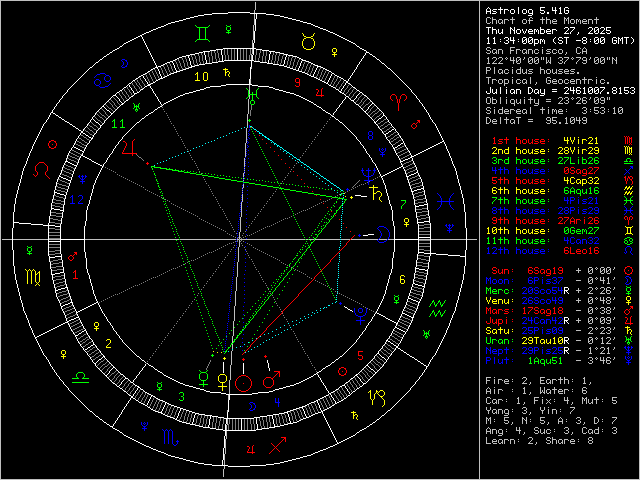Select the large Uranus glyph near the midheaven
640x480 pixels.
point(252,96)
